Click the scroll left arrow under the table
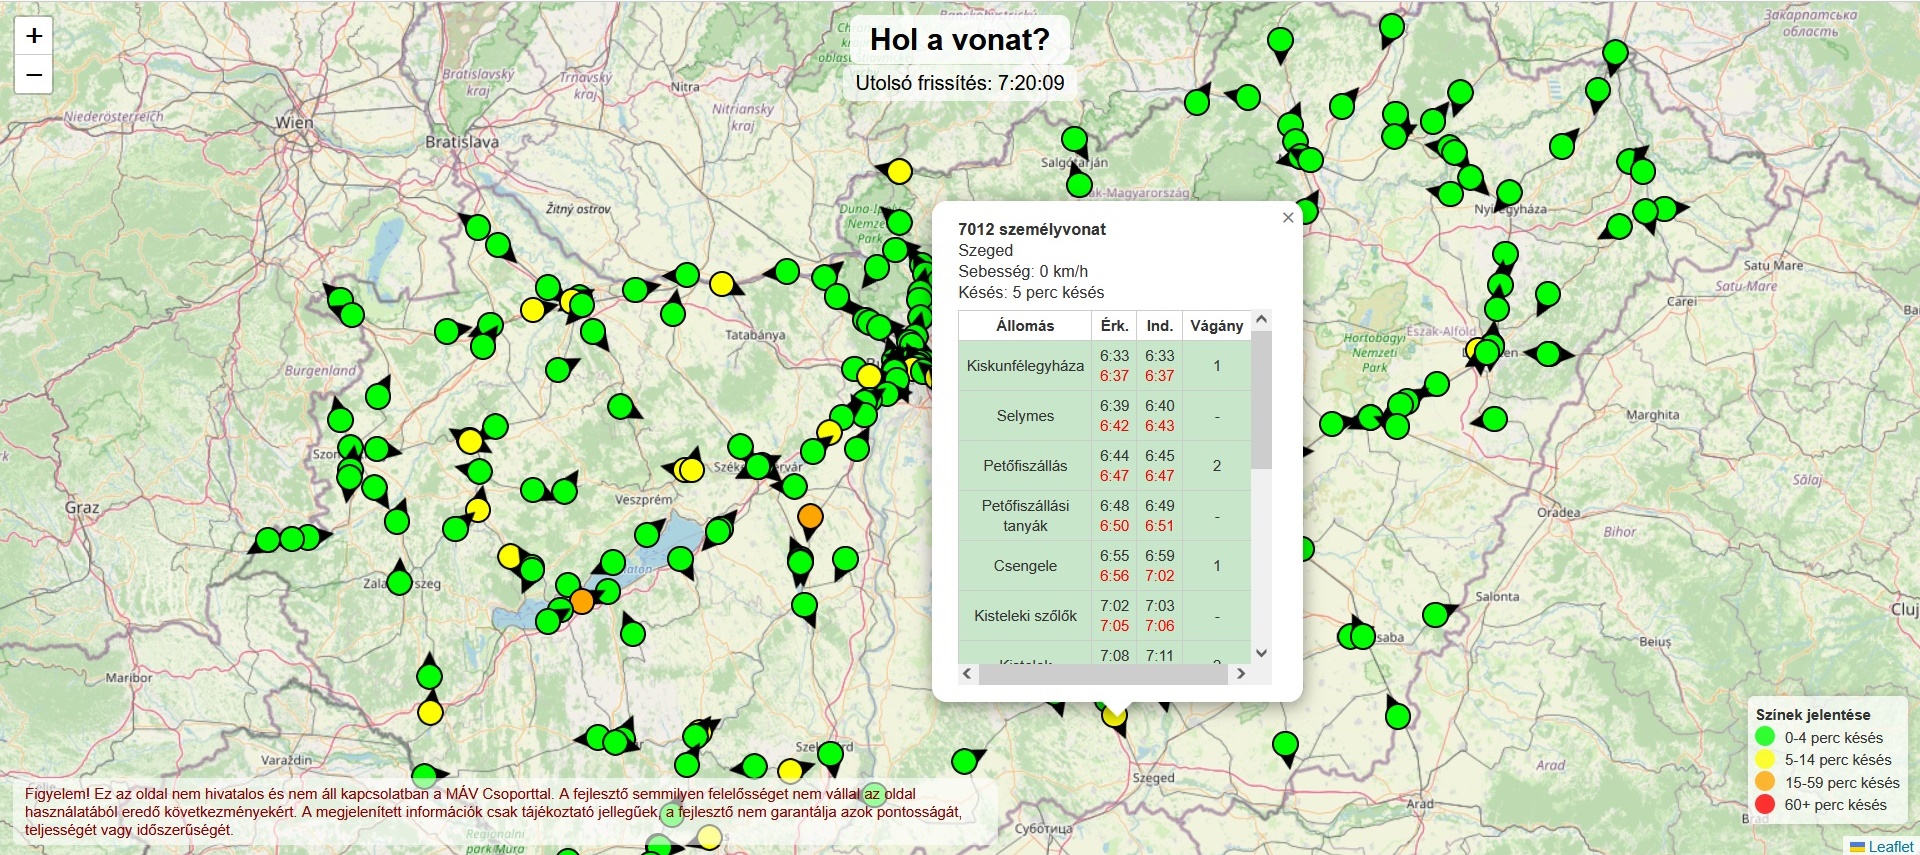The image size is (1920, 855). pos(967,674)
